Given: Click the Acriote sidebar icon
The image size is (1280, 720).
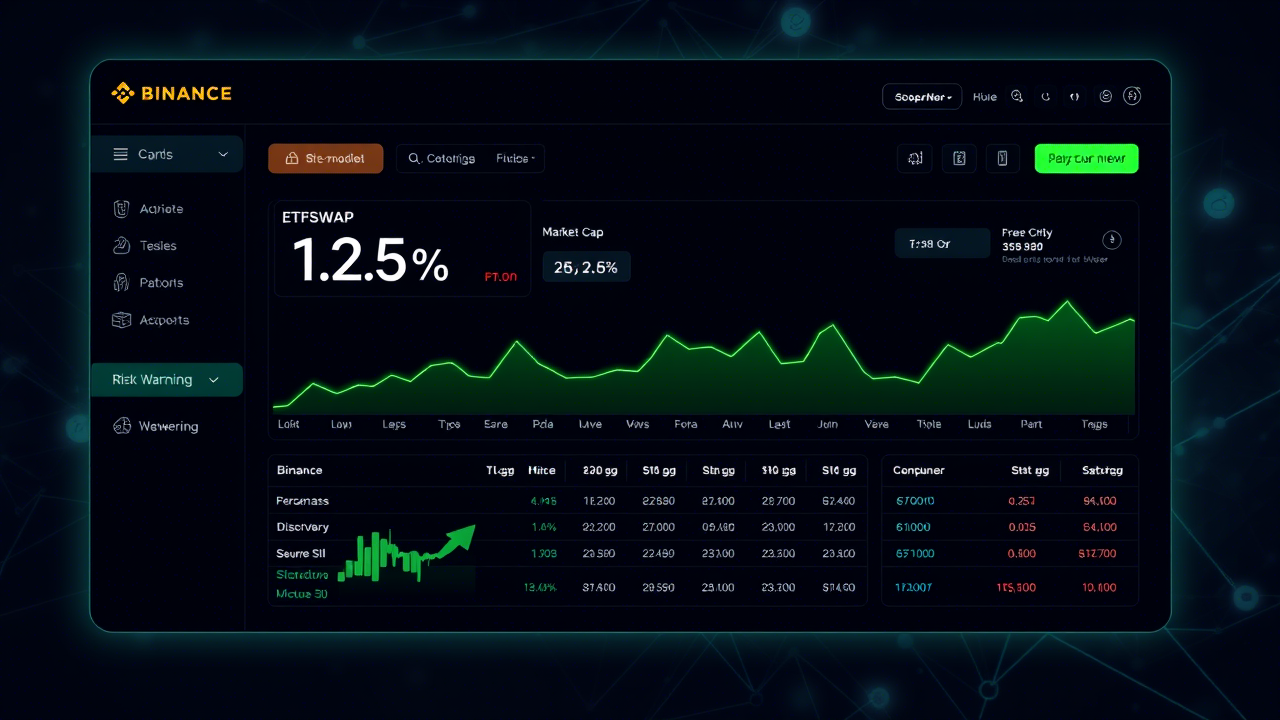Looking at the screenshot, I should [x=122, y=209].
